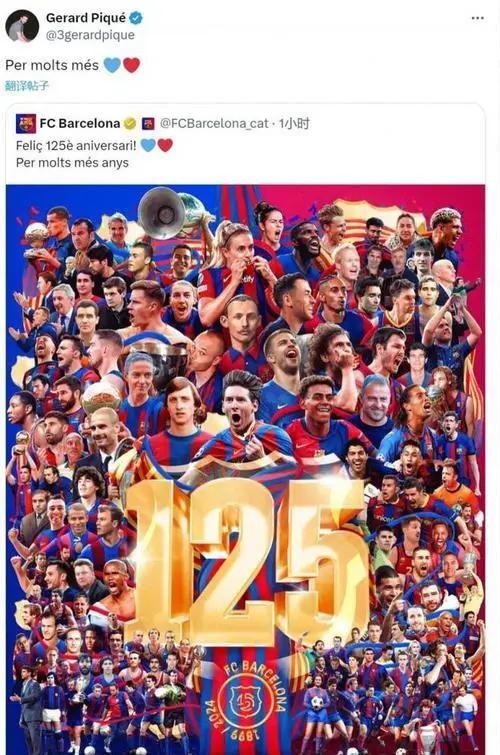Open the @FCBarcelona_cat handle

pyautogui.click(x=214, y=124)
